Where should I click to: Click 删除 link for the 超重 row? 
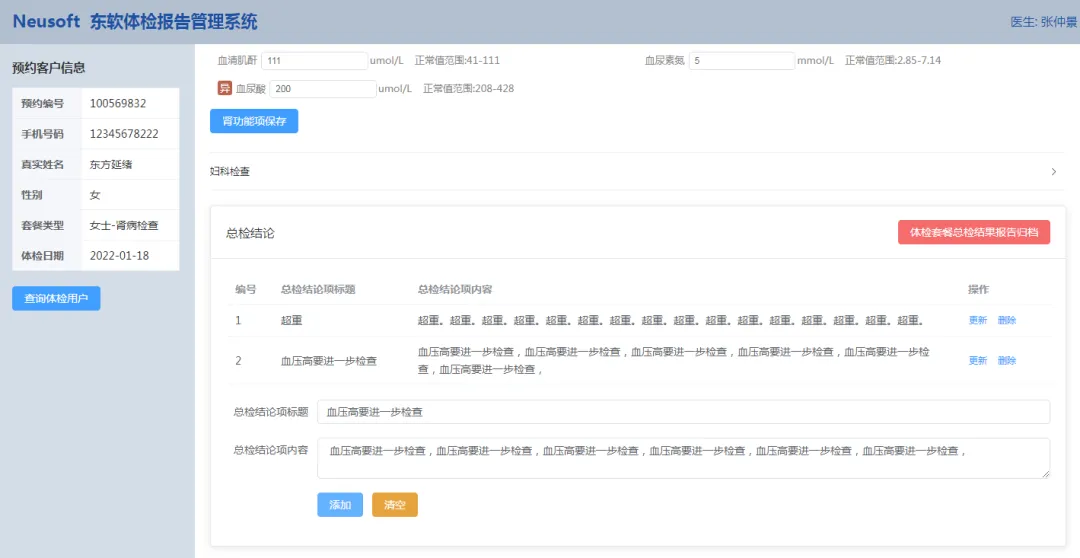[x=1007, y=321]
